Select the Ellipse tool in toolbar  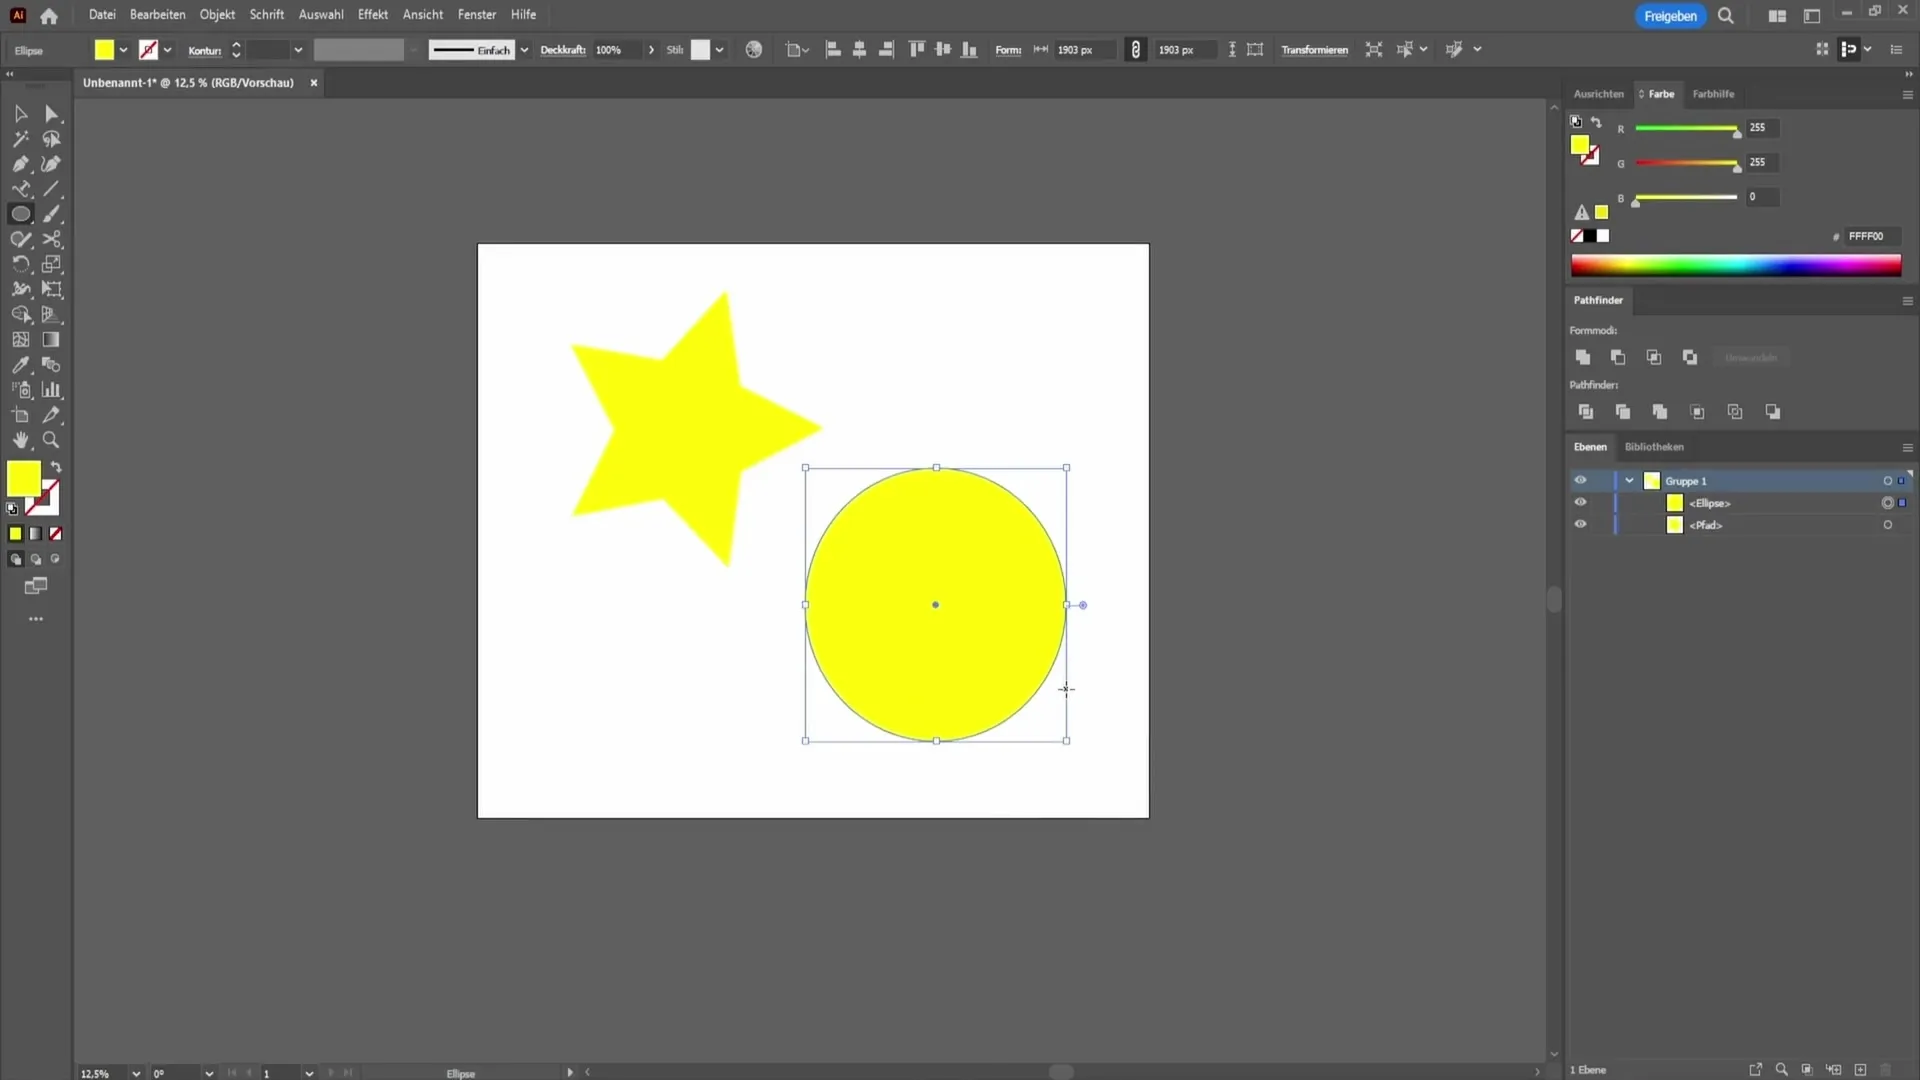click(20, 214)
